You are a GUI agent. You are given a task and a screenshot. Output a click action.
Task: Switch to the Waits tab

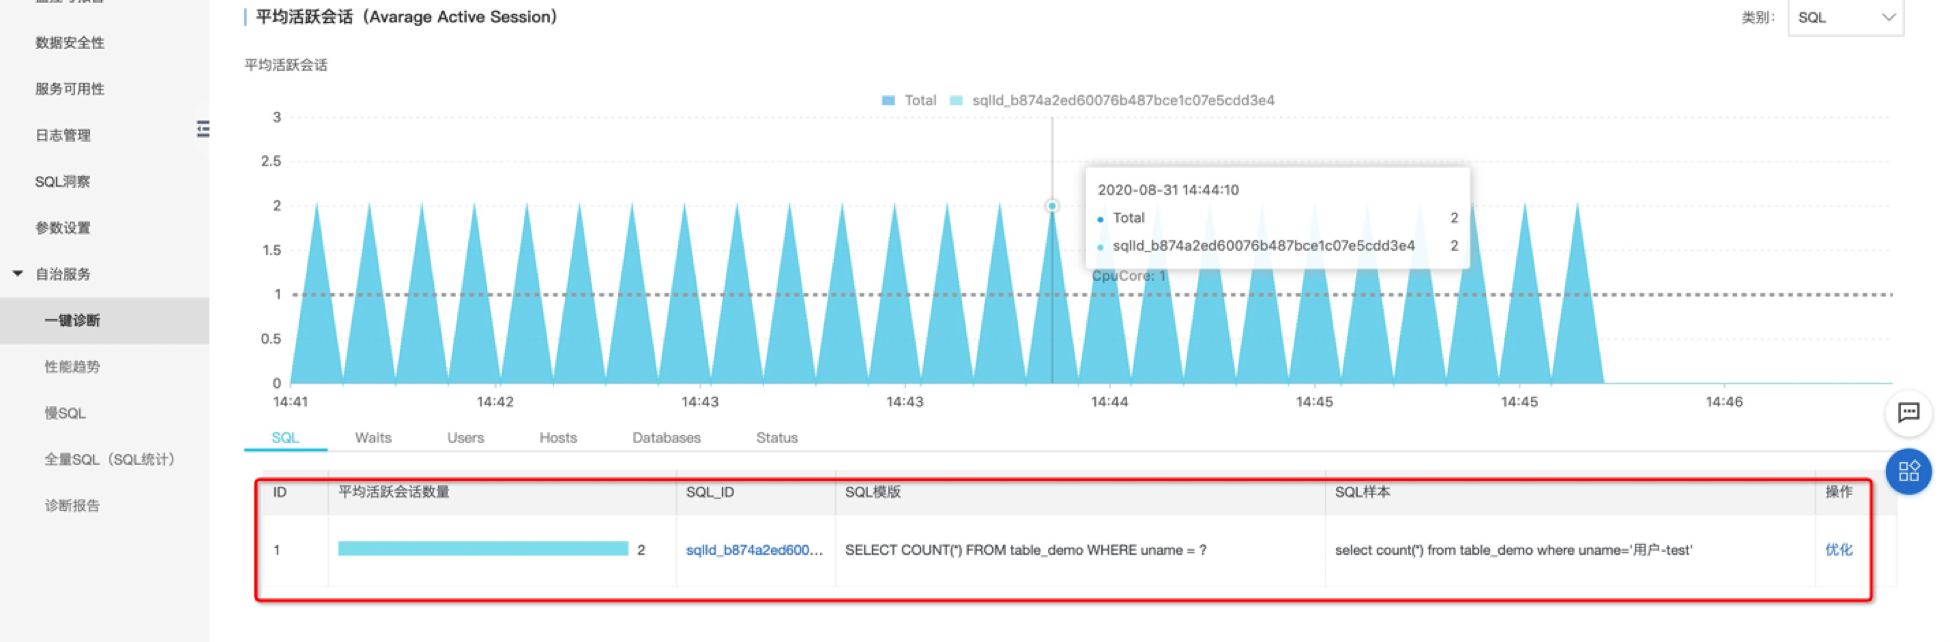pos(373,438)
